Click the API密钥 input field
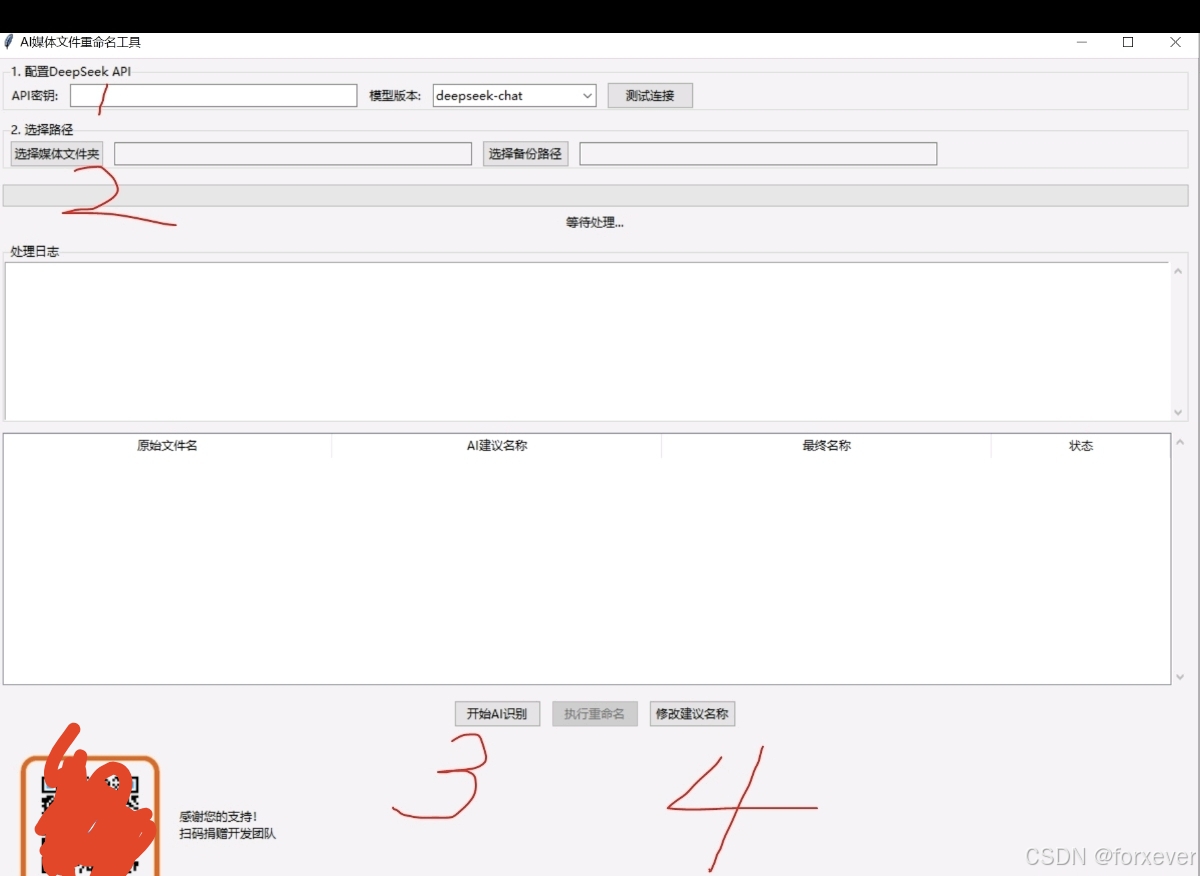The width and height of the screenshot is (1200, 876). pos(213,96)
